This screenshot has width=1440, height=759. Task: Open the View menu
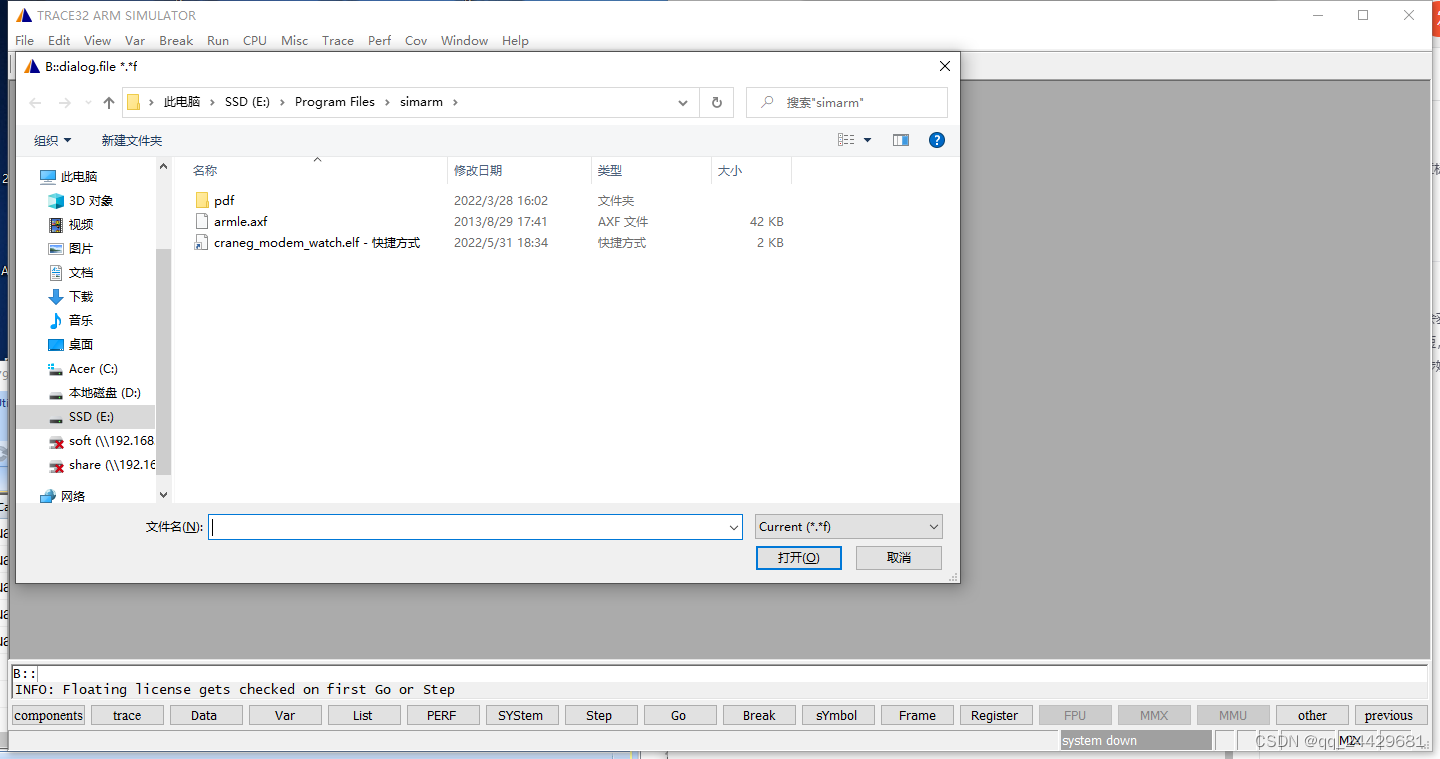pyautogui.click(x=97, y=41)
